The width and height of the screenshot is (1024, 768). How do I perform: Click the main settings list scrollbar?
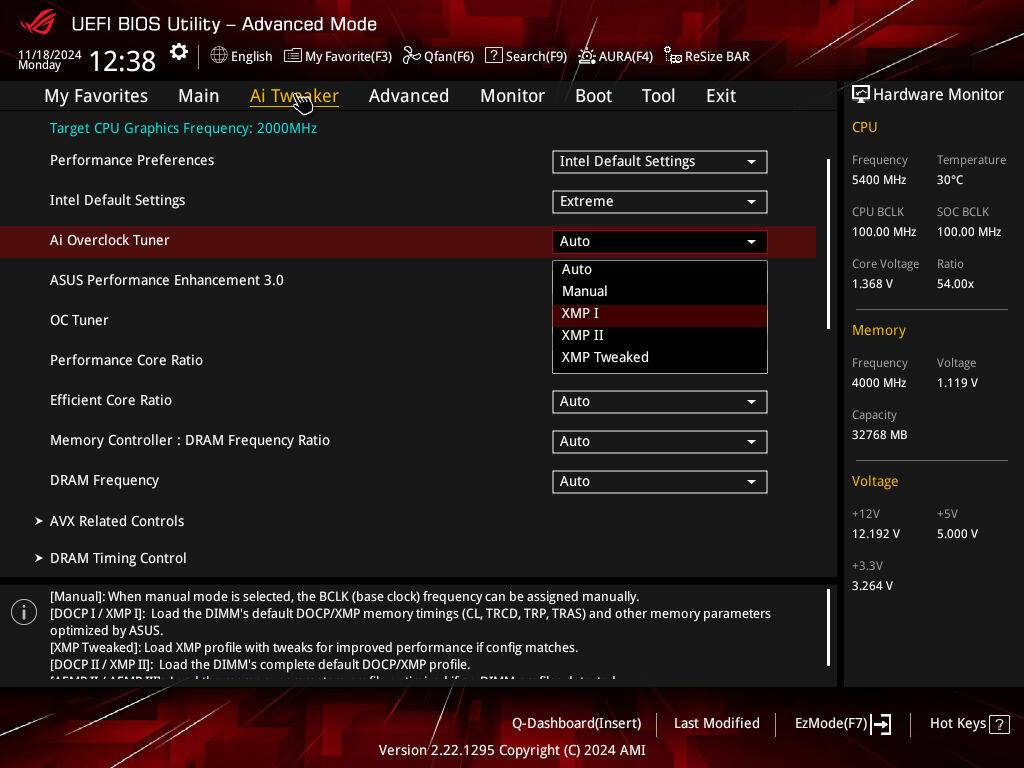pyautogui.click(x=829, y=244)
